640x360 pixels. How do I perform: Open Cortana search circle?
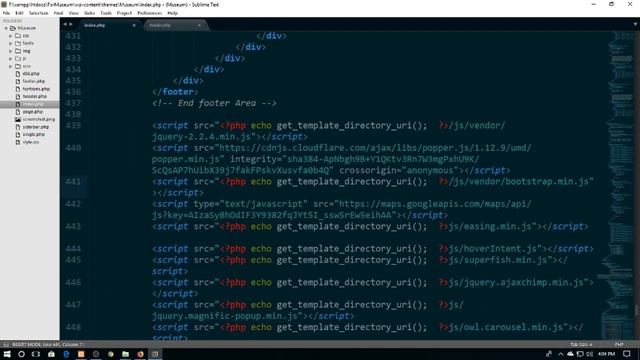[21, 354]
